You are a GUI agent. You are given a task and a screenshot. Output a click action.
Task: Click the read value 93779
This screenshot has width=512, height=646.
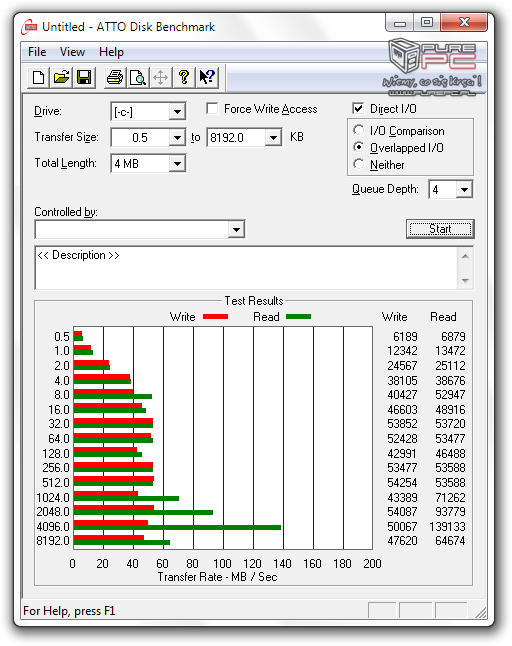coord(450,512)
